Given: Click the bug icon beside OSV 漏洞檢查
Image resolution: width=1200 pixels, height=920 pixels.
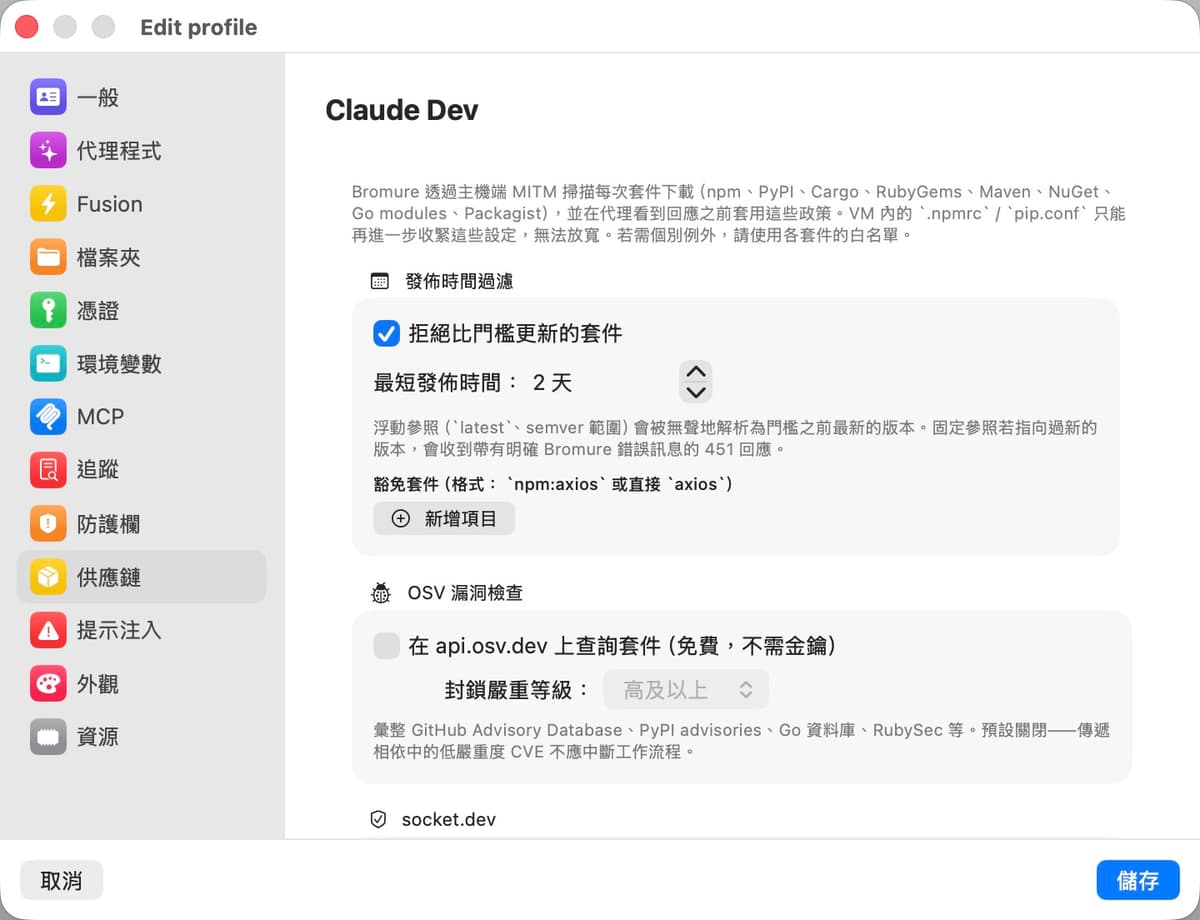Looking at the screenshot, I should pyautogui.click(x=380, y=593).
